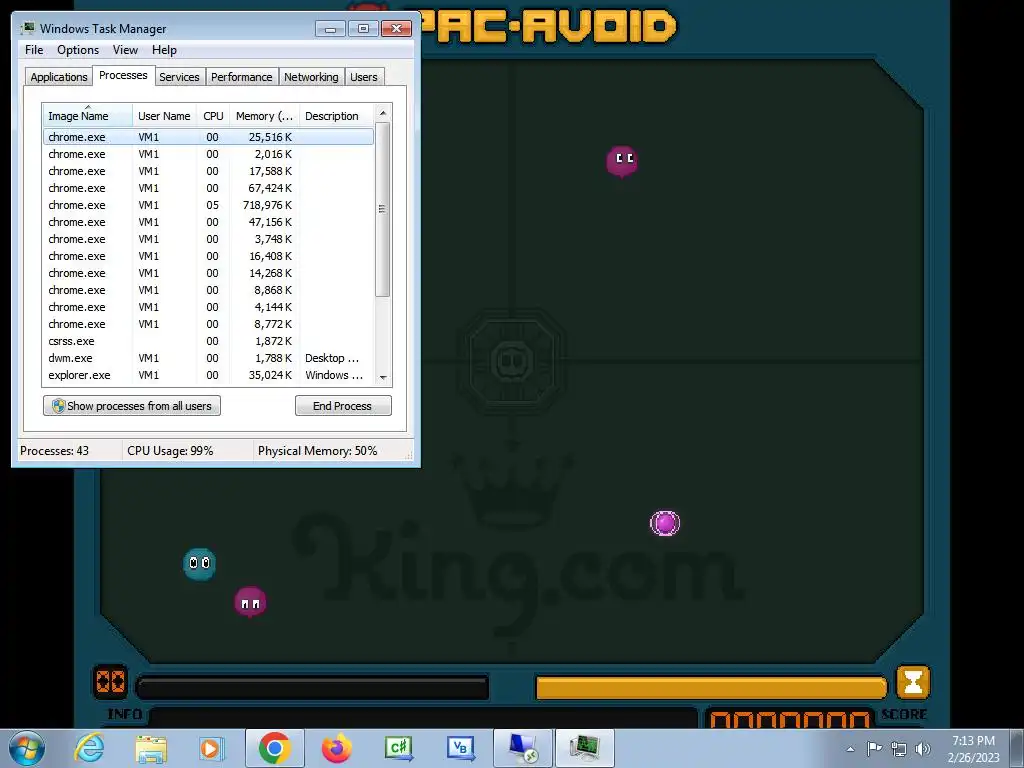Select the chrome.exe row using 3,748 K
The width and height of the screenshot is (1024, 768).
pyautogui.click(x=208, y=239)
